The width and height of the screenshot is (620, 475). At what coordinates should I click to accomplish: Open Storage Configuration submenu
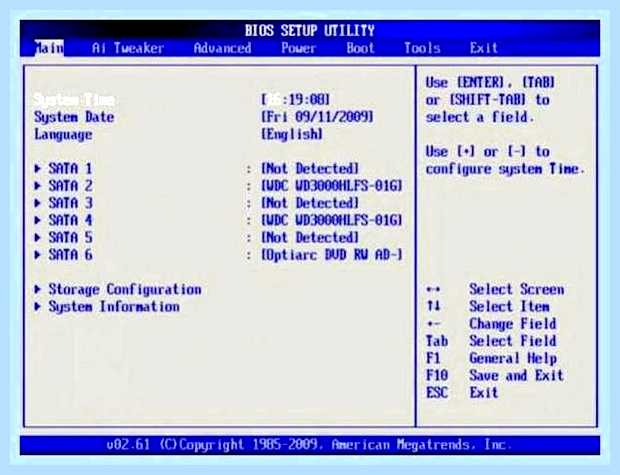point(125,290)
